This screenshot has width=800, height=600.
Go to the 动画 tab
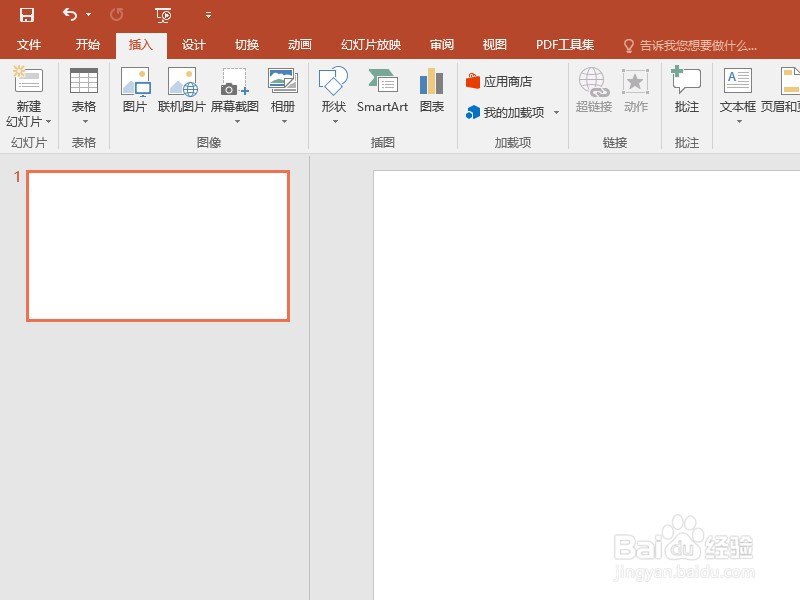pos(300,45)
